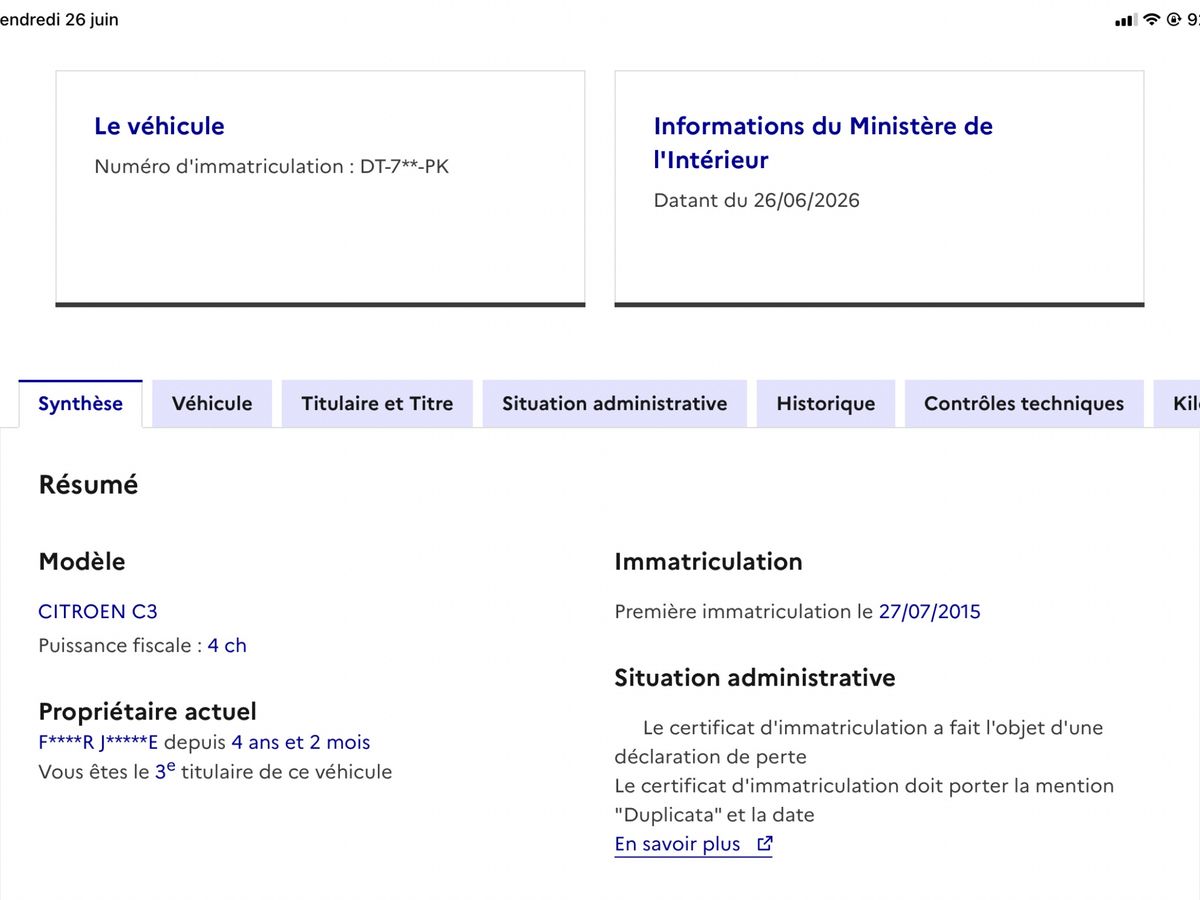Tap the orientation lock status icon
Image resolution: width=1200 pixels, height=900 pixels.
1174,20
